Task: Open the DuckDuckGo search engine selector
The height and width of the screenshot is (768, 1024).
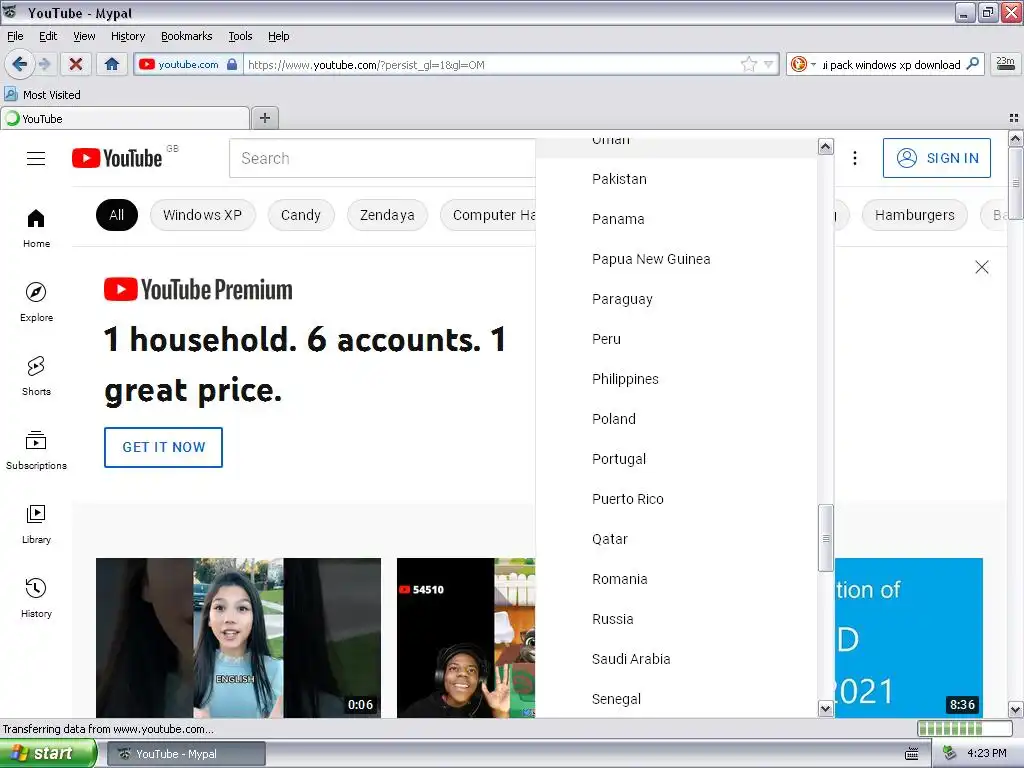Action: (x=803, y=64)
